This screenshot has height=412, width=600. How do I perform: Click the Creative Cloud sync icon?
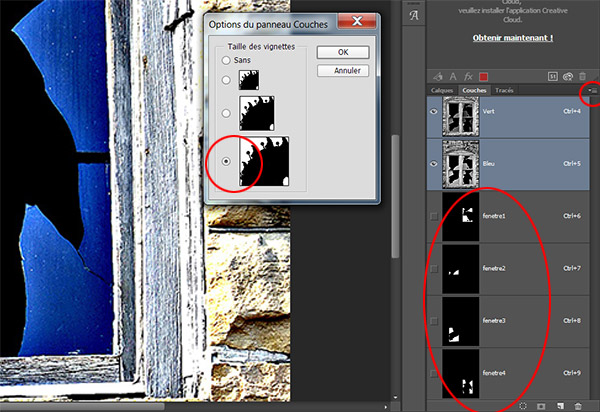click(568, 75)
